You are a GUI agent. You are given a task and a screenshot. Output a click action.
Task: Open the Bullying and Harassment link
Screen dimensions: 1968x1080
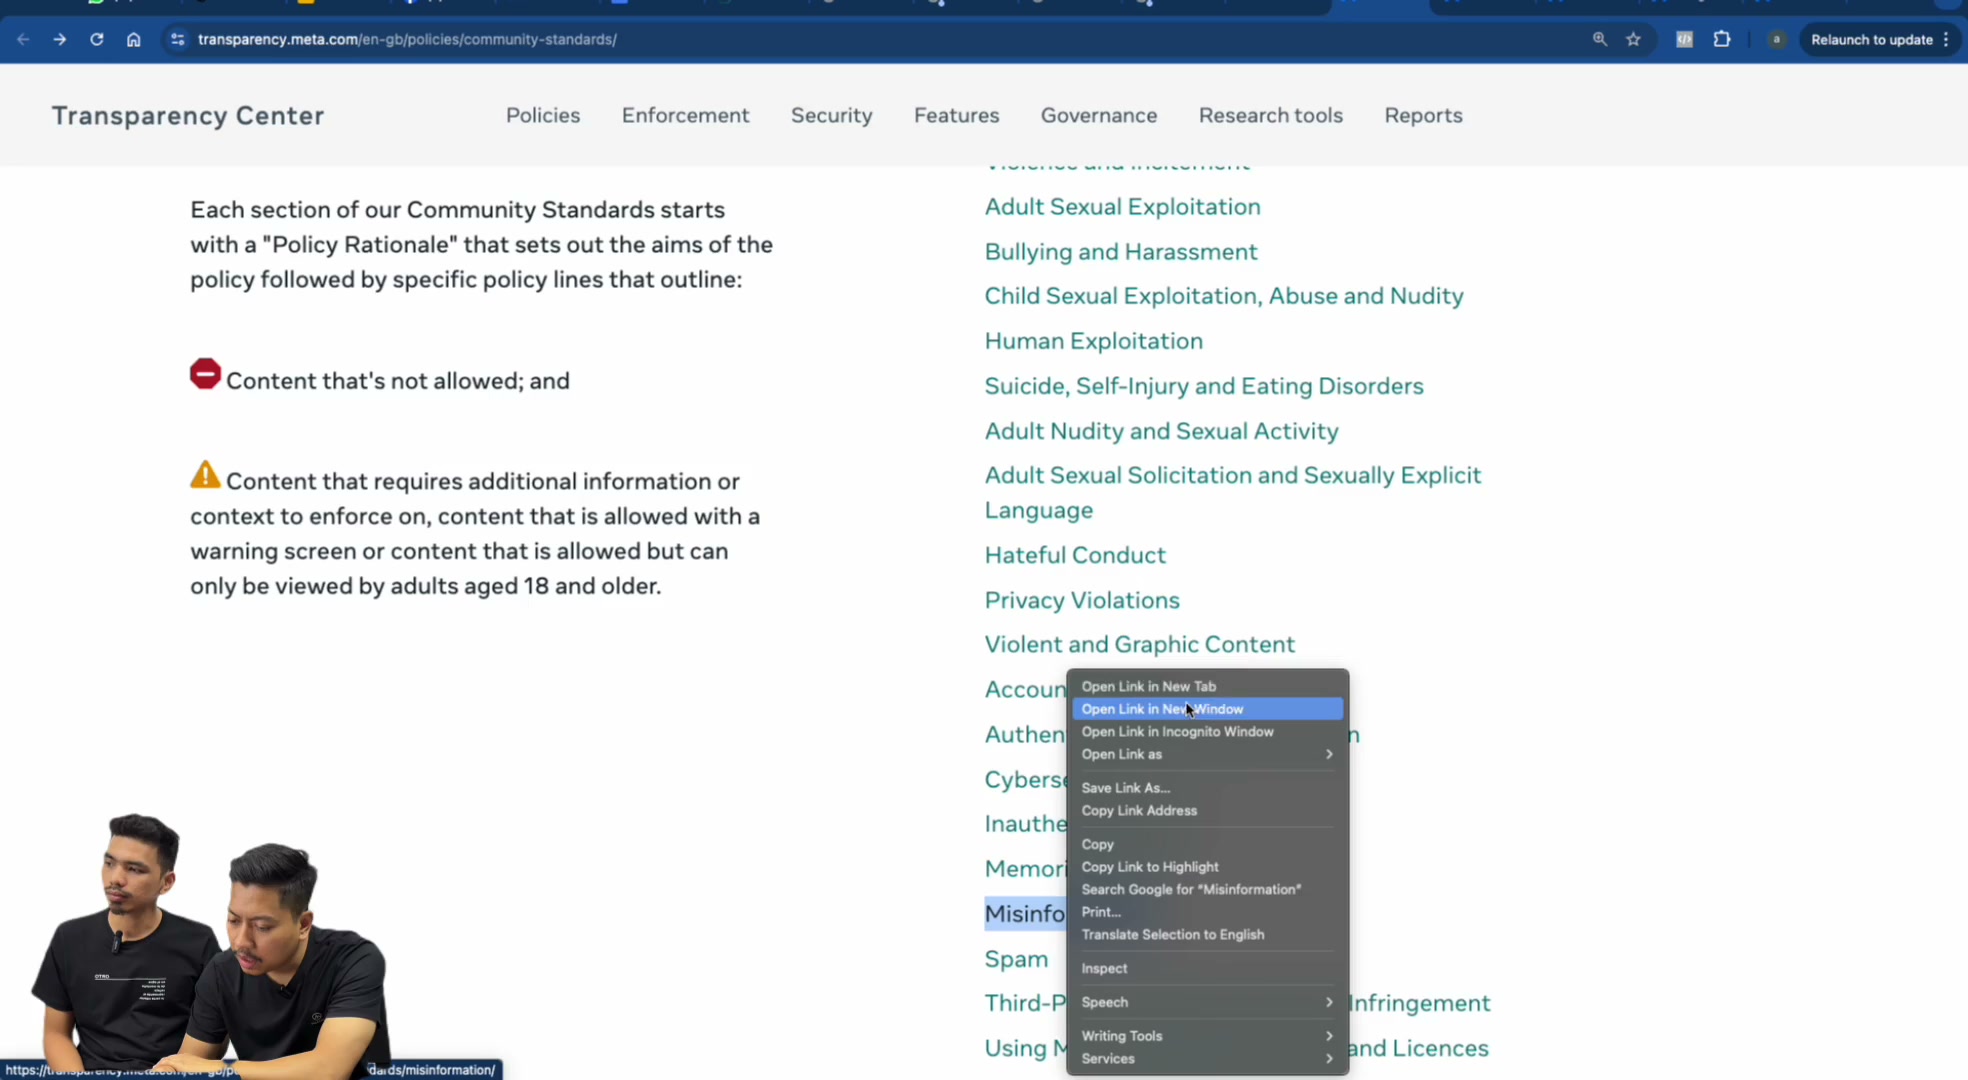pos(1120,252)
